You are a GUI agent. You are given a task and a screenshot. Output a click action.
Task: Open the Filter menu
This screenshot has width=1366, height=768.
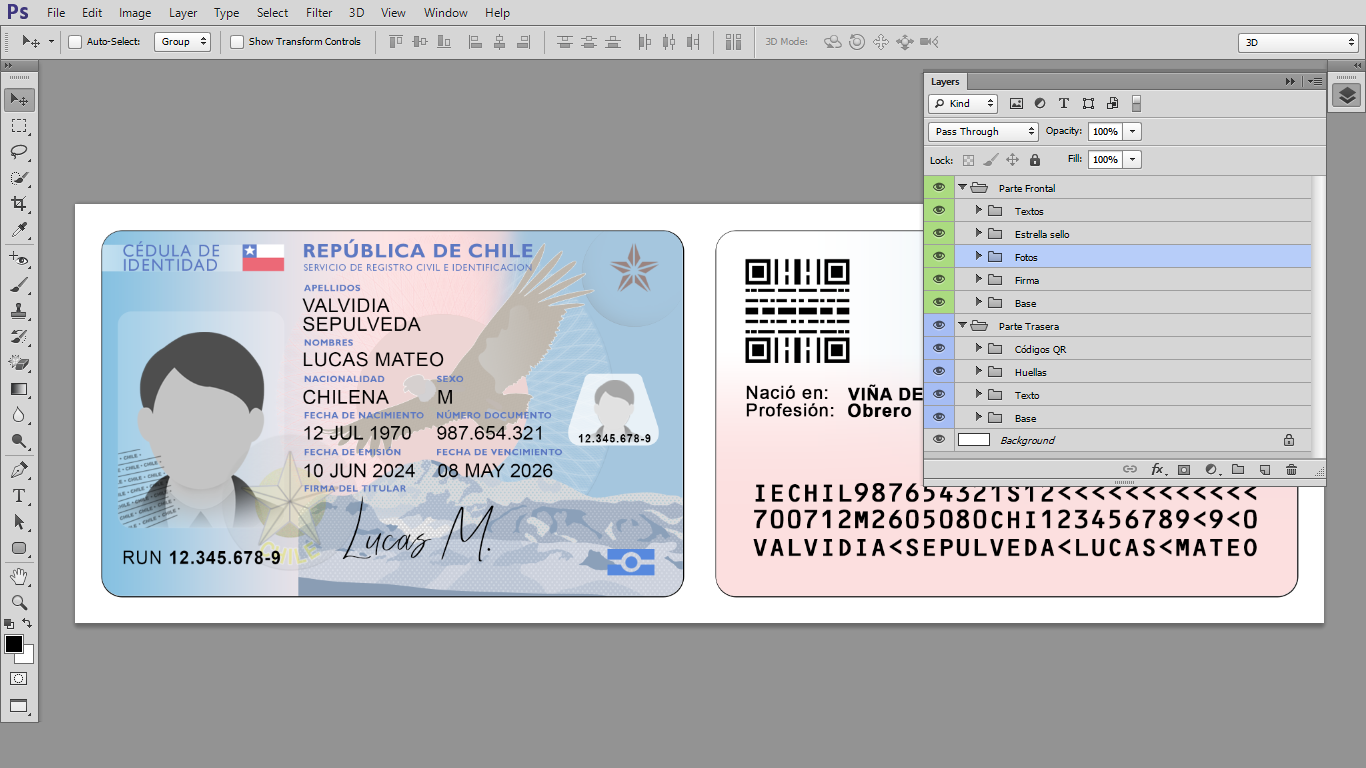click(319, 13)
